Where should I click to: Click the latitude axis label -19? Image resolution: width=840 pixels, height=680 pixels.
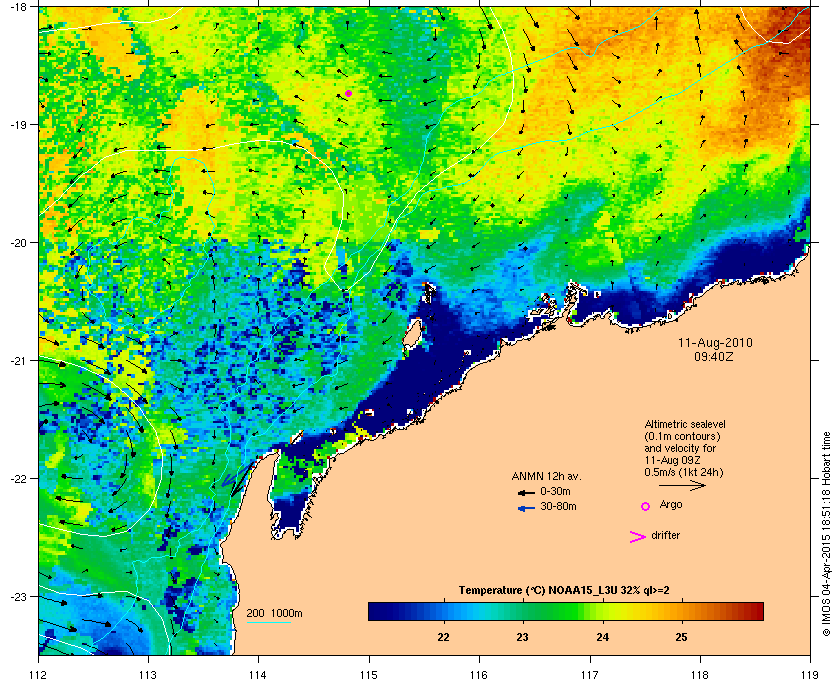[17, 124]
